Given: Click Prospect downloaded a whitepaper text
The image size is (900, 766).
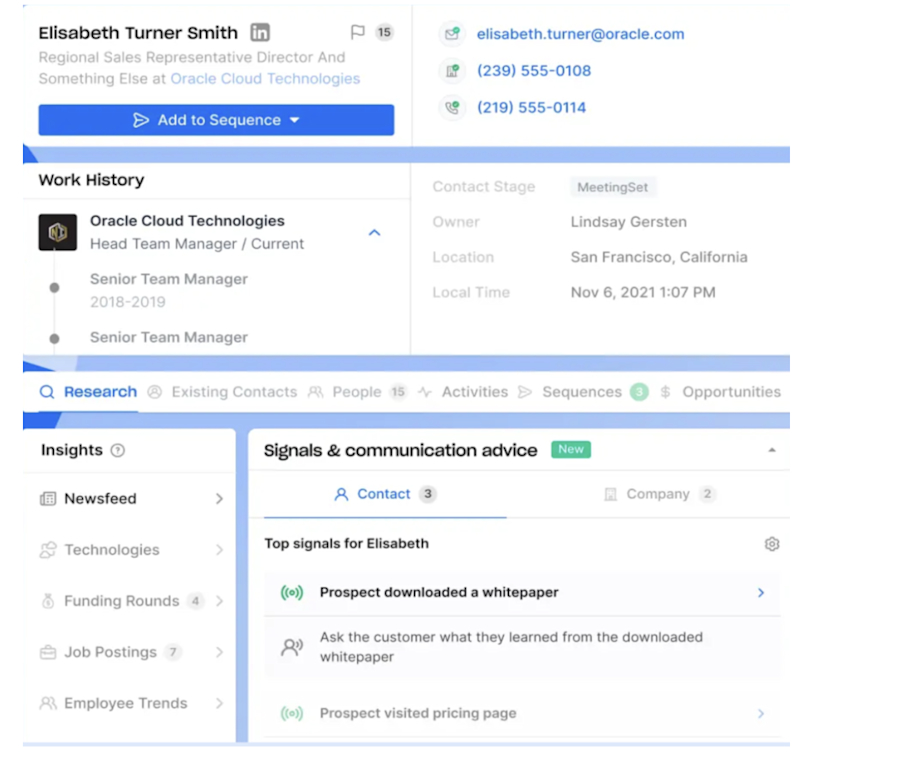Looking at the screenshot, I should pyautogui.click(x=439, y=592).
